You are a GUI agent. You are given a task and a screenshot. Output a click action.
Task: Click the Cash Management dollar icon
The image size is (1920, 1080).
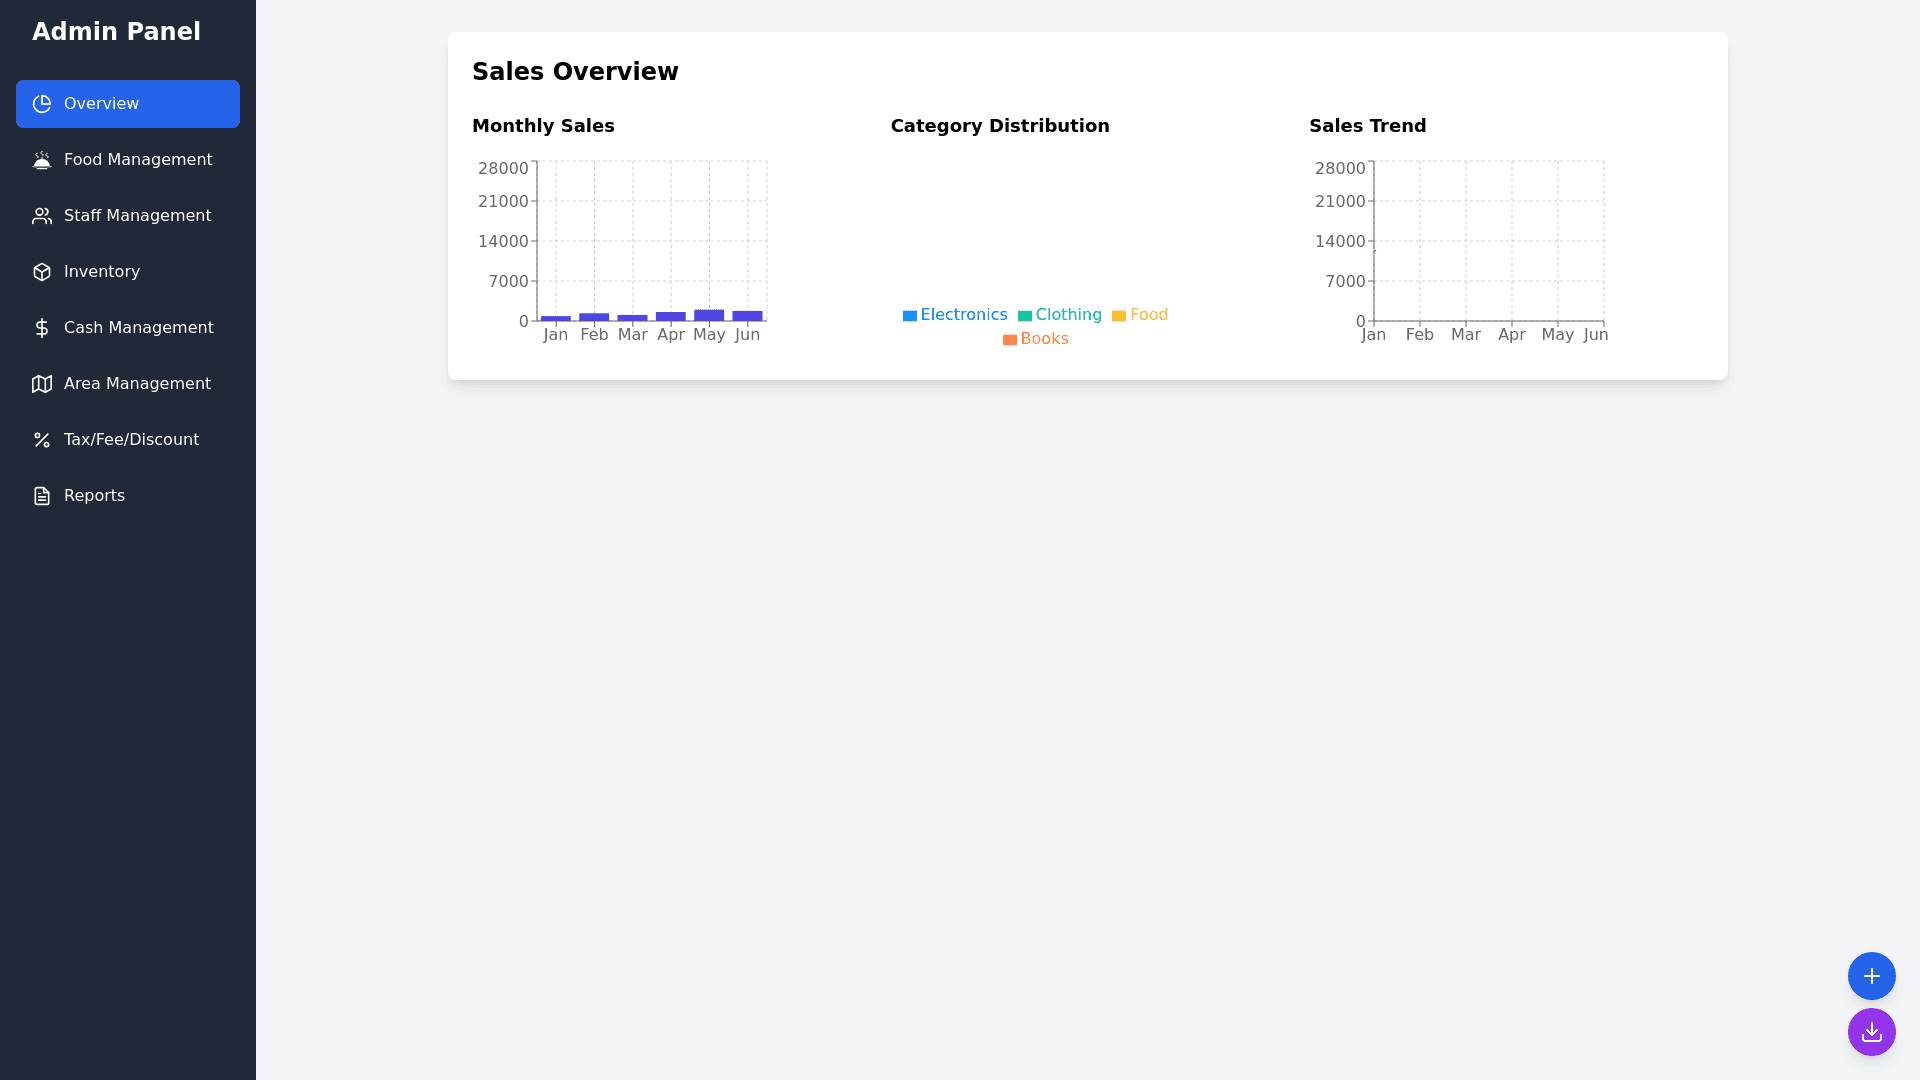click(x=42, y=328)
